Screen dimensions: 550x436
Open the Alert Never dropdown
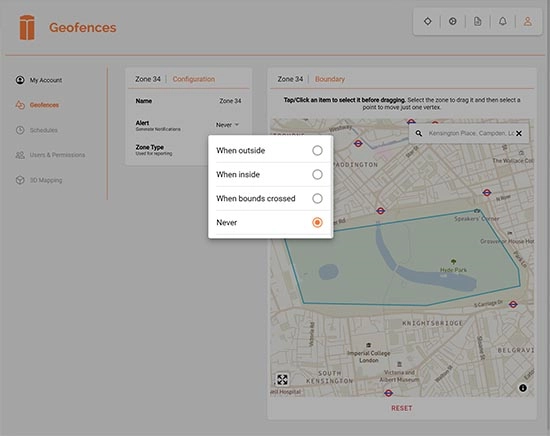tap(227, 125)
